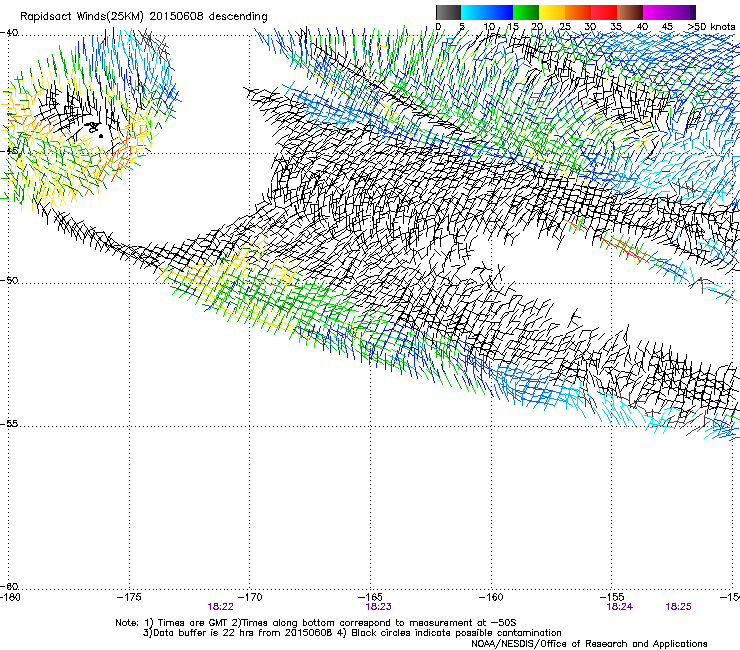
Task: Click the black contamination circle in the western swath
Action: tap(101, 136)
